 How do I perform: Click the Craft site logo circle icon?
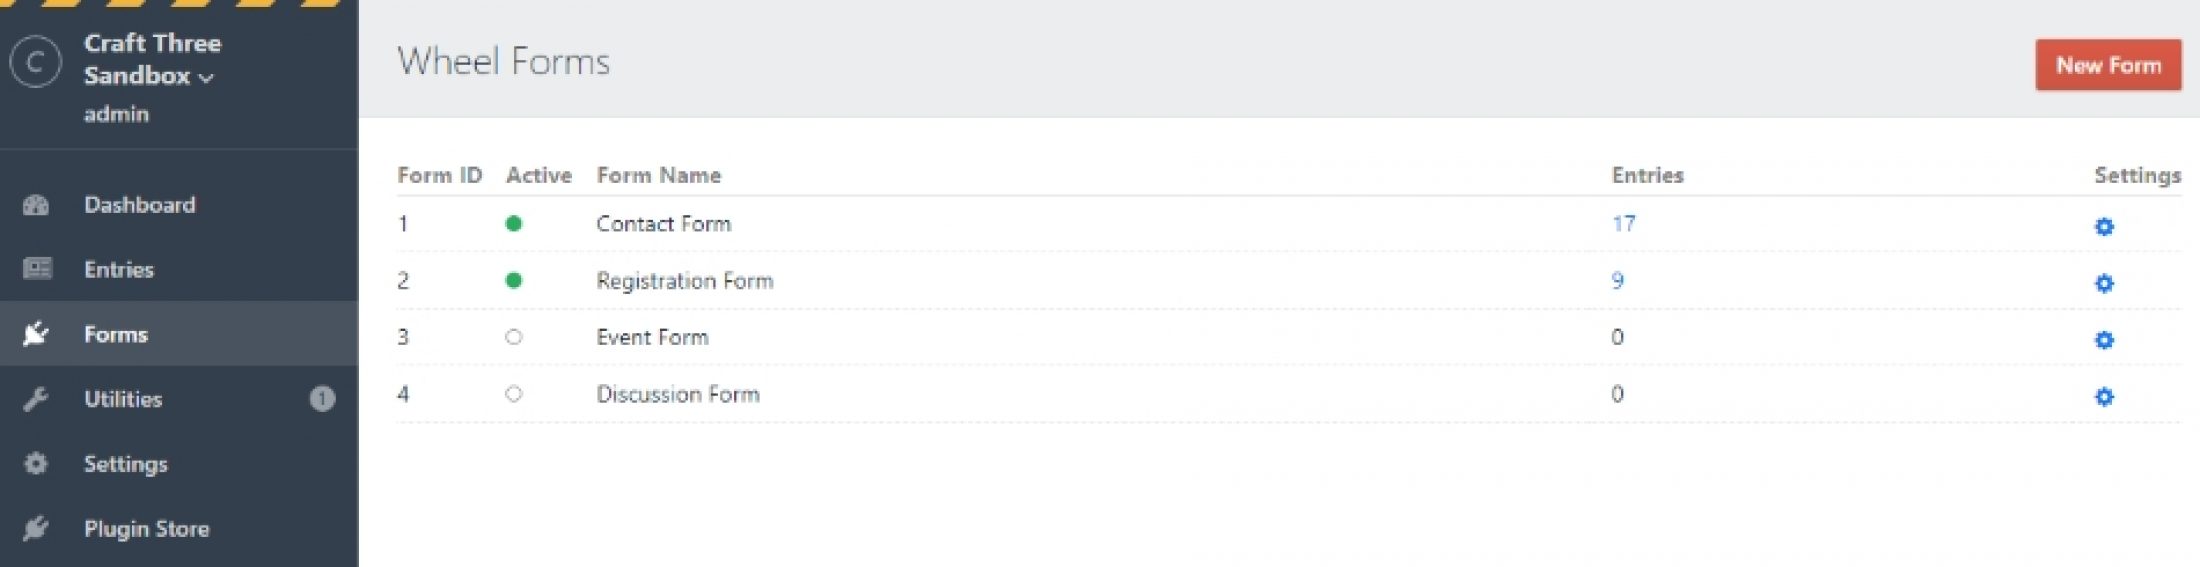pyautogui.click(x=36, y=62)
